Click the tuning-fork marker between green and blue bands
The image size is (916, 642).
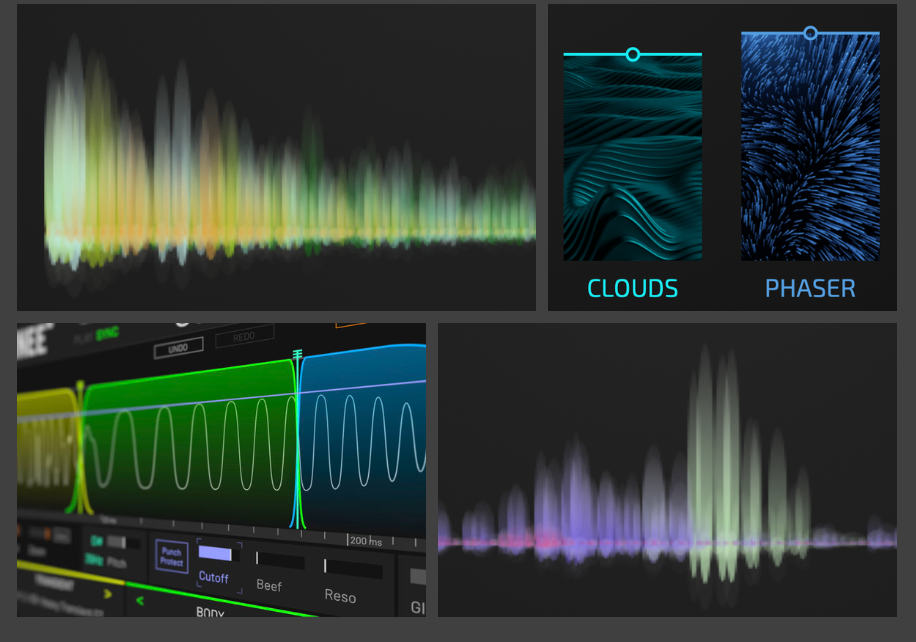[x=299, y=353]
